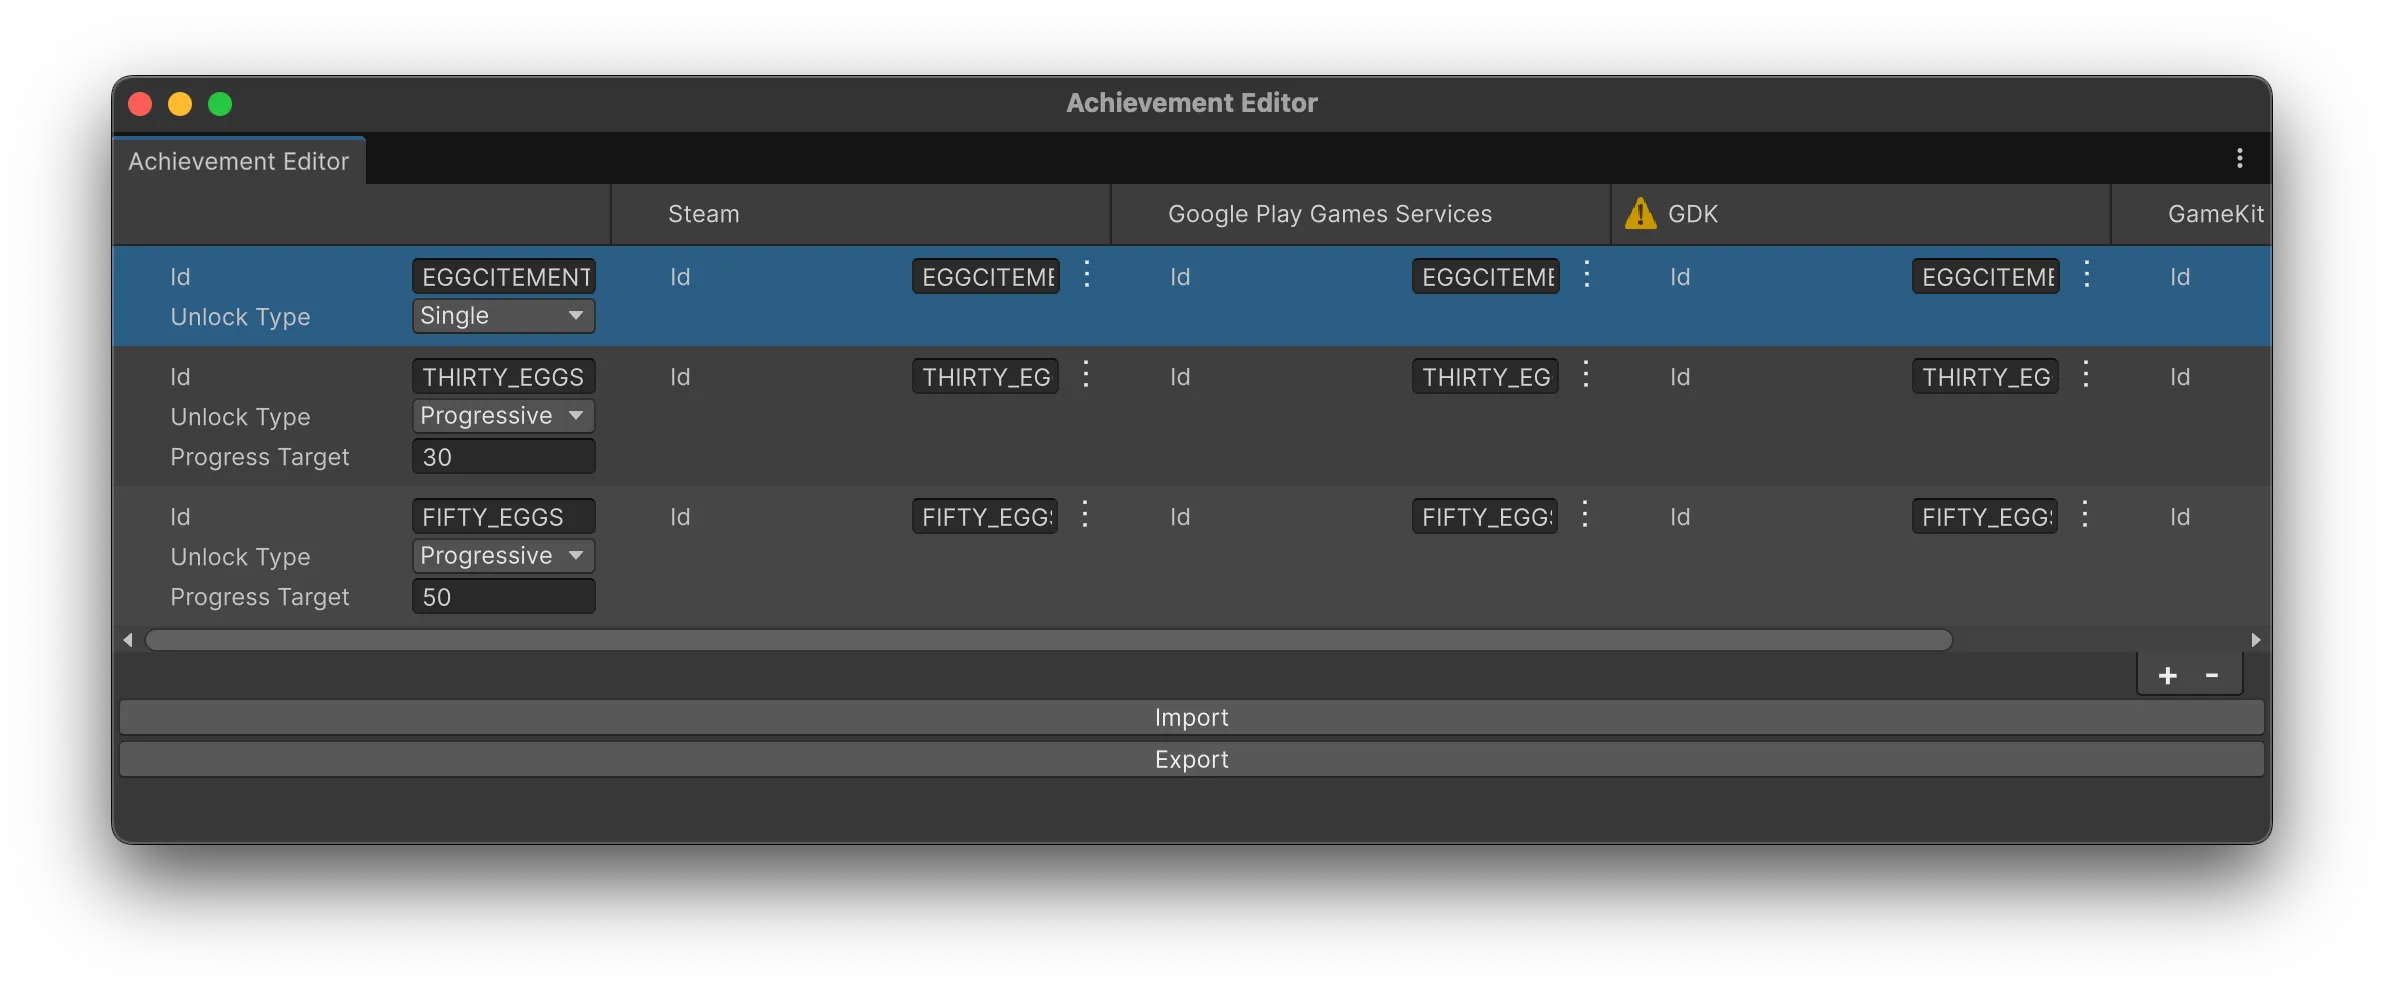Open the Steam options menu for FIFTY_EGGS

pos(1086,516)
